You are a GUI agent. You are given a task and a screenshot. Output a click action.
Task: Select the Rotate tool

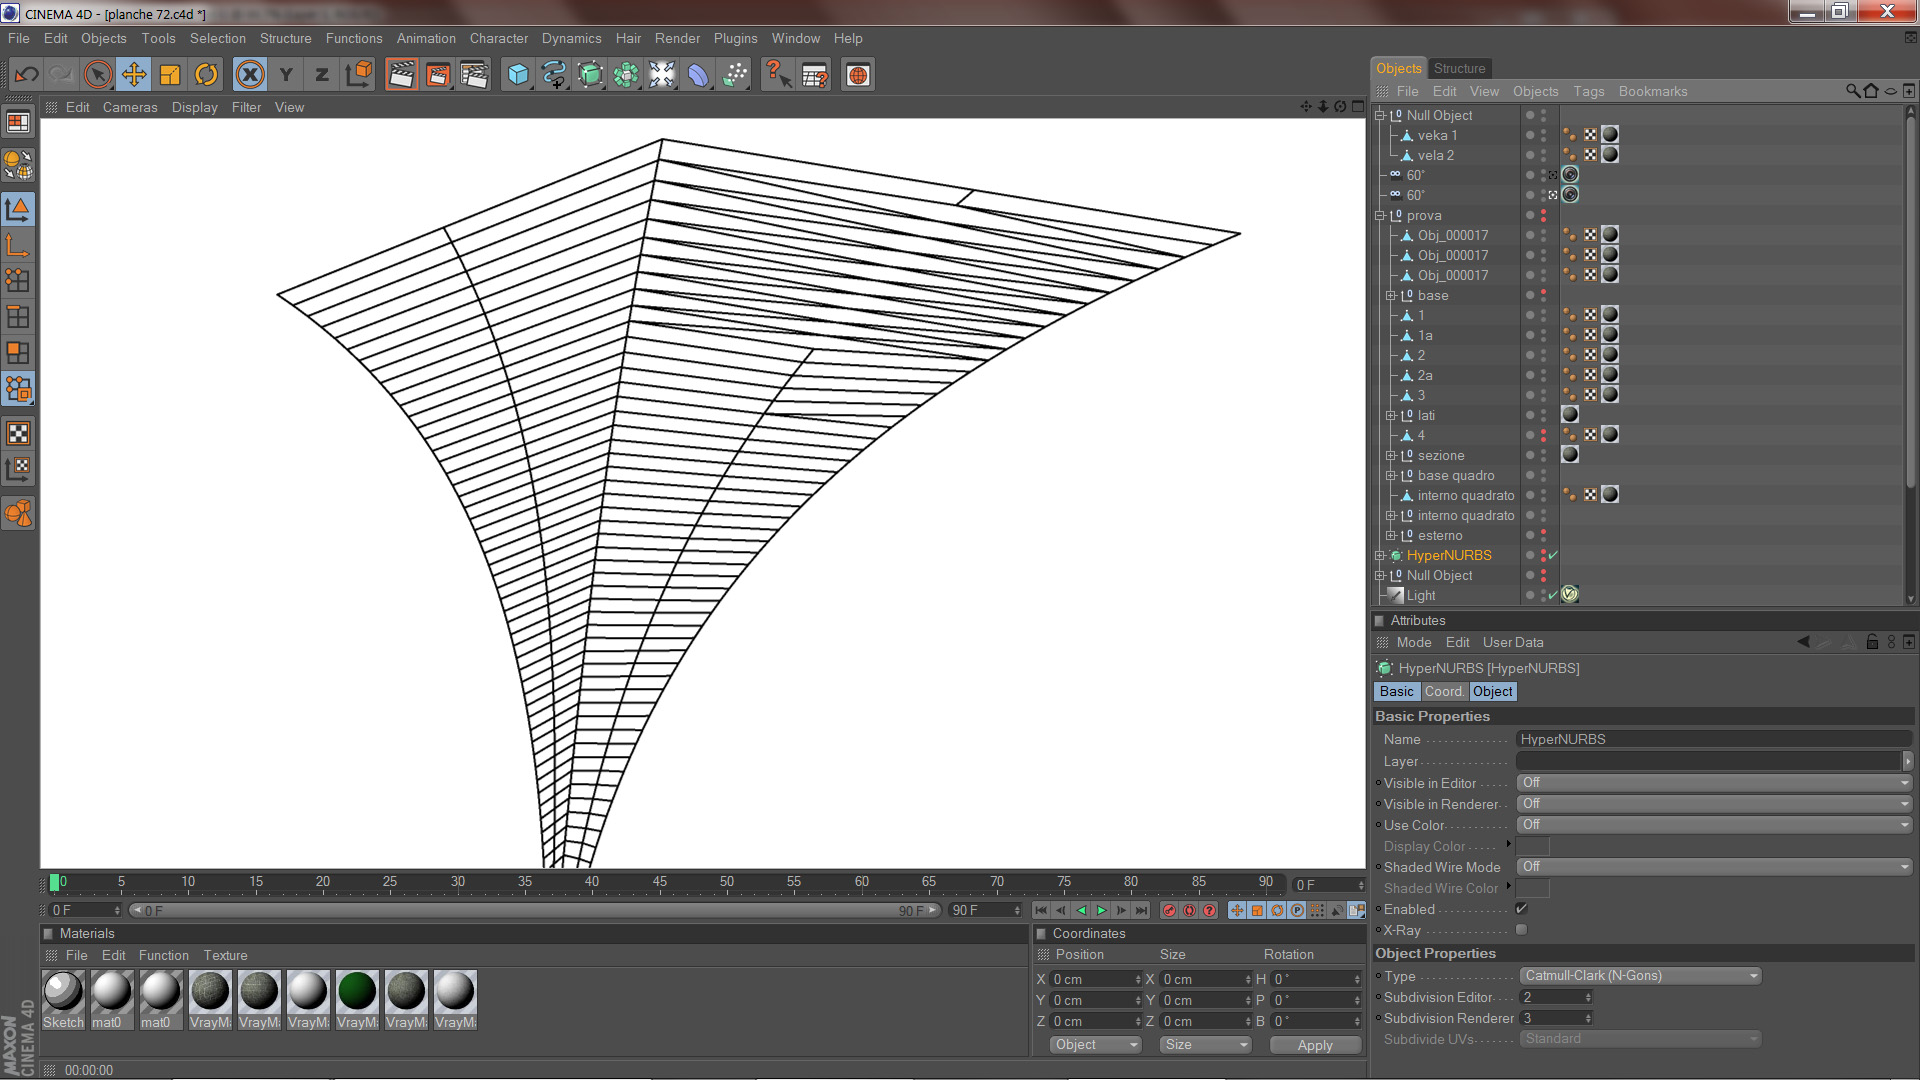(x=206, y=75)
